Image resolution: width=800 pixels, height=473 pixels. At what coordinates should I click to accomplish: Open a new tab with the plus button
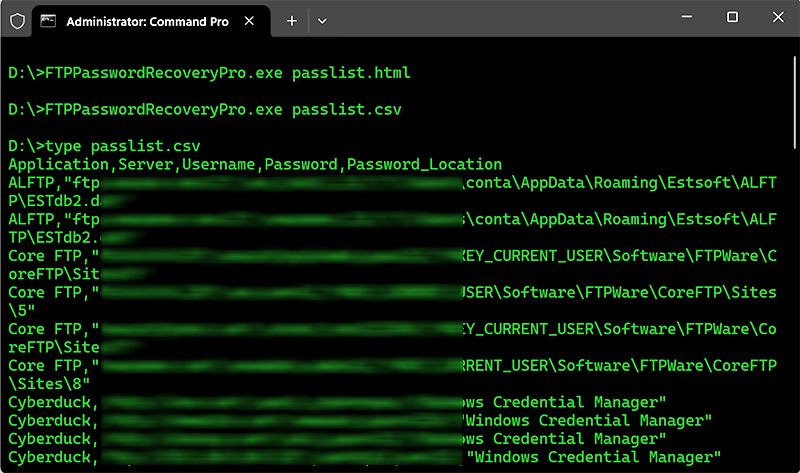click(x=292, y=21)
